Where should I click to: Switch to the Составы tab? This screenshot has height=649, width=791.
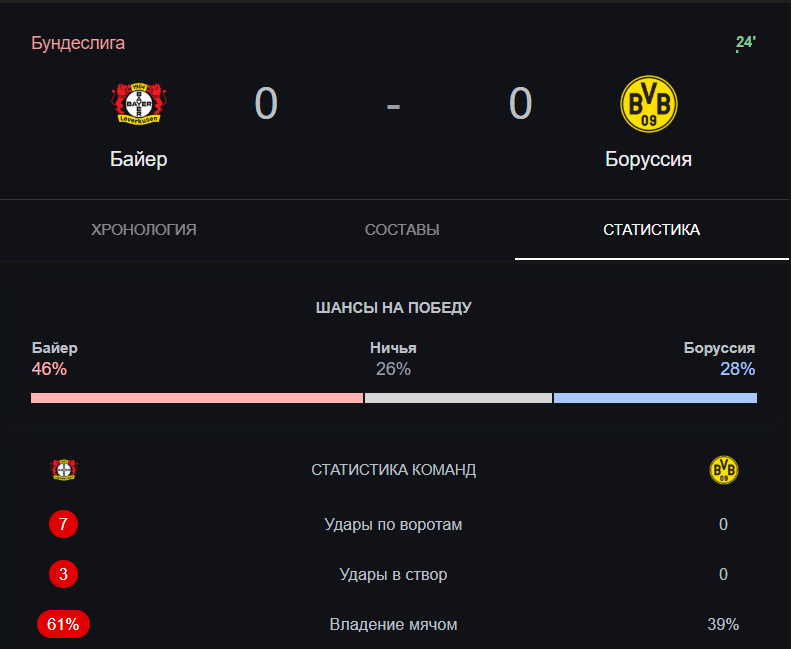click(402, 229)
